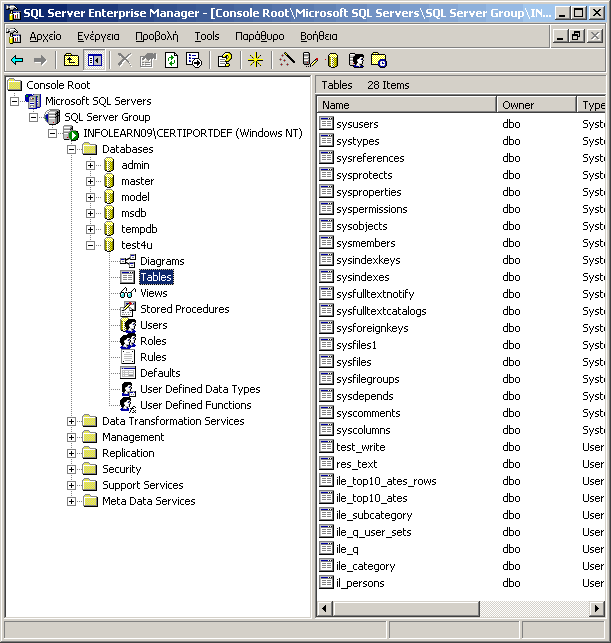
Task: Expand the master database
Action: pos(91,181)
